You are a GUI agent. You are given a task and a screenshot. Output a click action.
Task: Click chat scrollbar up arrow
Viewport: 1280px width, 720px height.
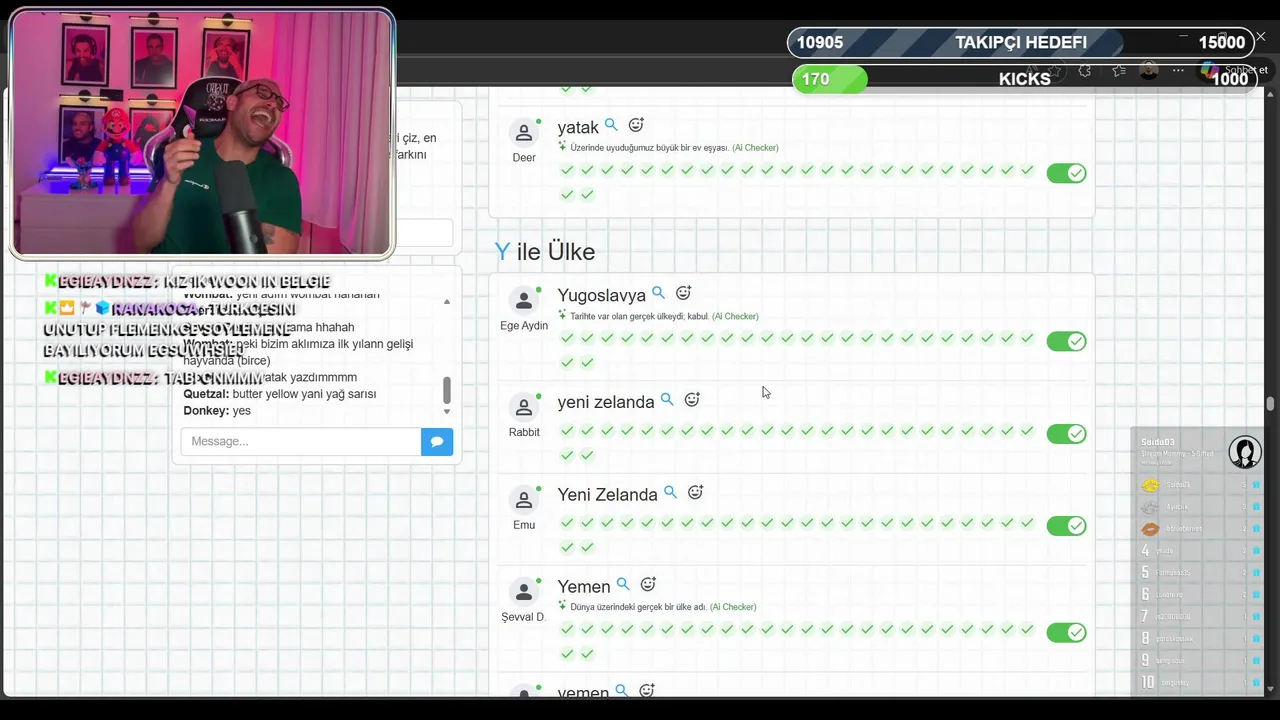[x=447, y=301]
